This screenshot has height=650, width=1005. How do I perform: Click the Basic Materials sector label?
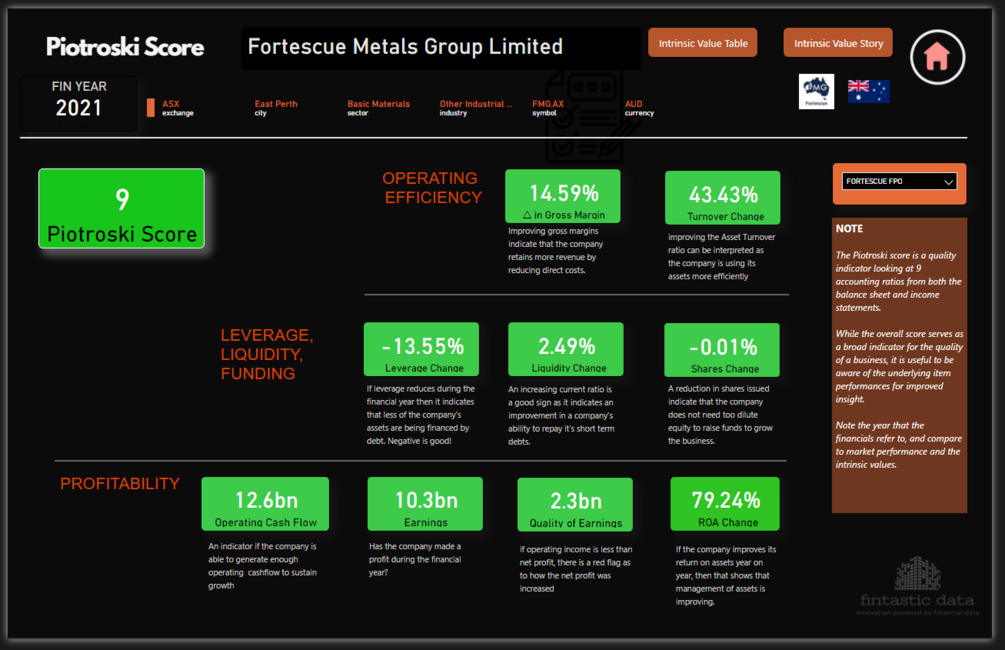click(378, 108)
